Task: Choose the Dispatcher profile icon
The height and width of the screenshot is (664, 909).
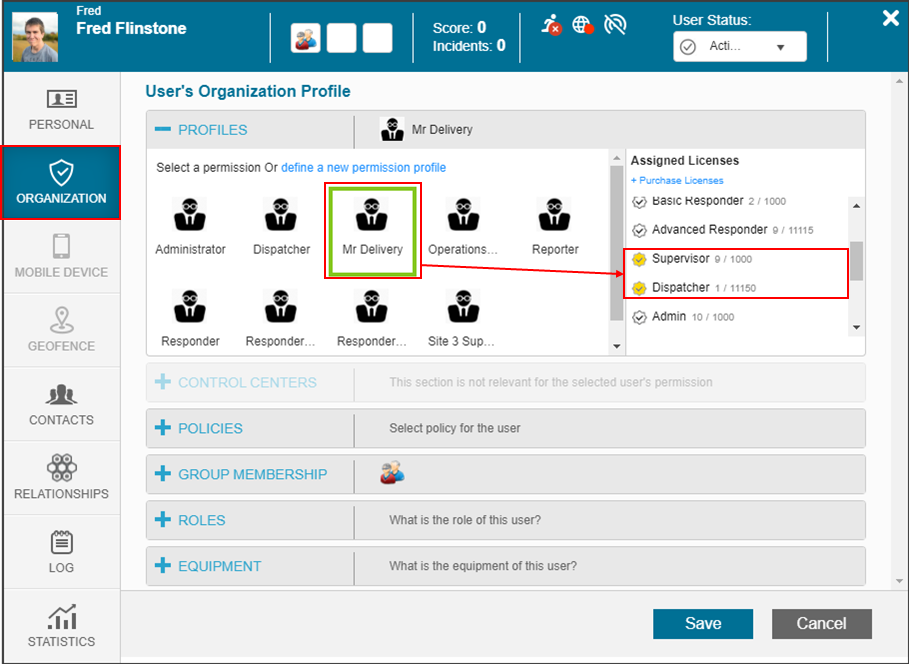Action: tap(281, 215)
